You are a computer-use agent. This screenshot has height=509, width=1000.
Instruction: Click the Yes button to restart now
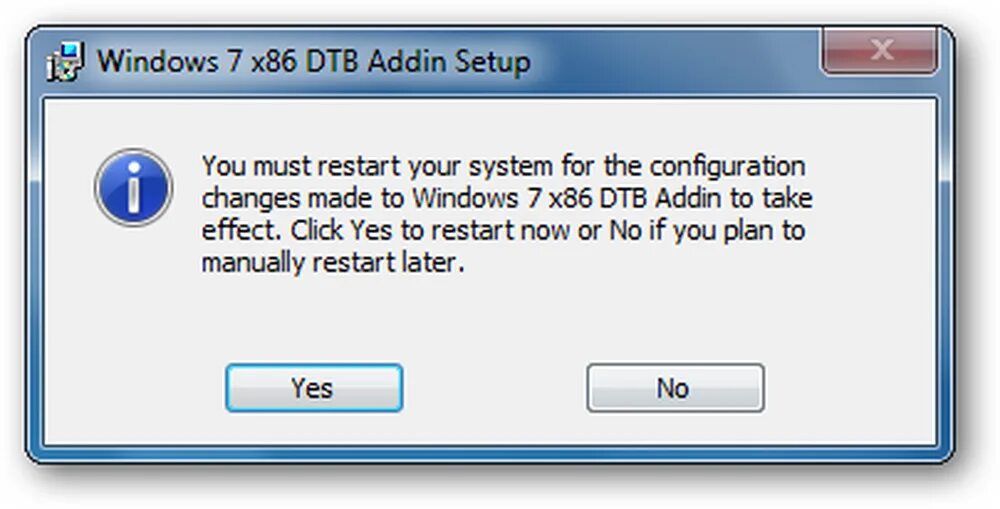point(313,388)
